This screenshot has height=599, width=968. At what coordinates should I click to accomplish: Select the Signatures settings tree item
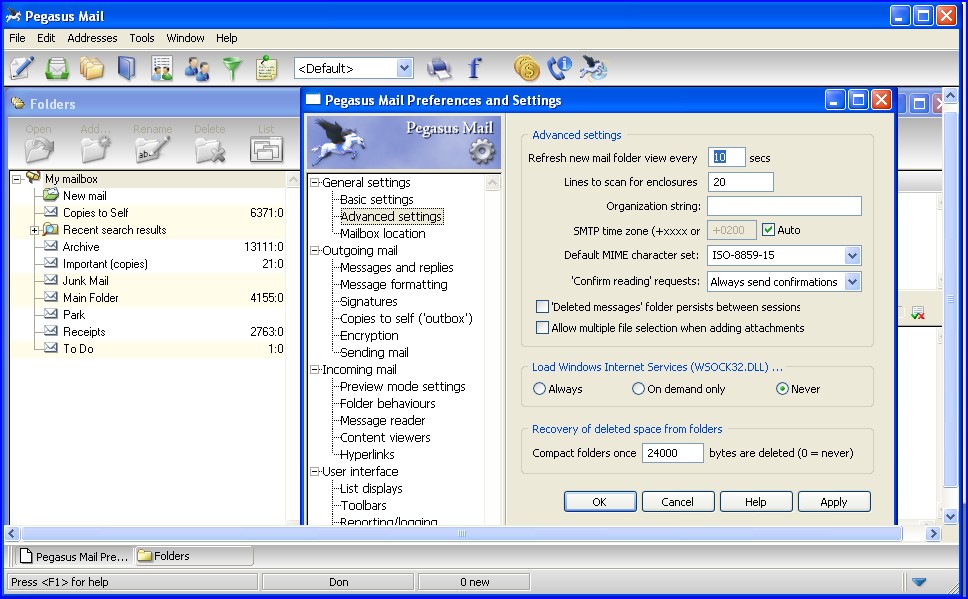point(368,301)
